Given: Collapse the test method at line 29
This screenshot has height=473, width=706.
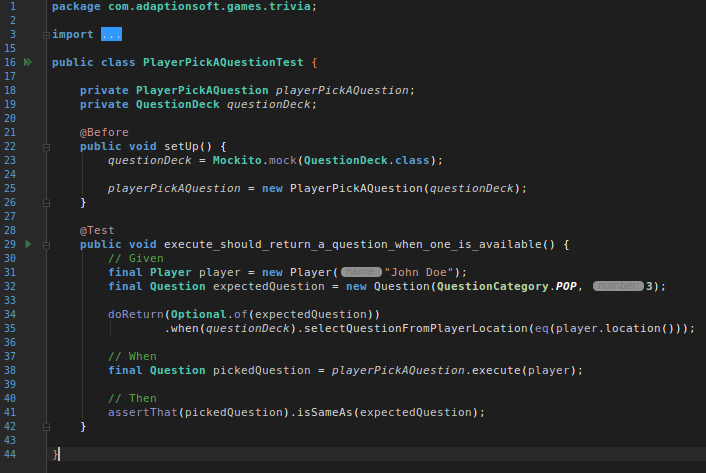Looking at the screenshot, I should pyautogui.click(x=46, y=245).
